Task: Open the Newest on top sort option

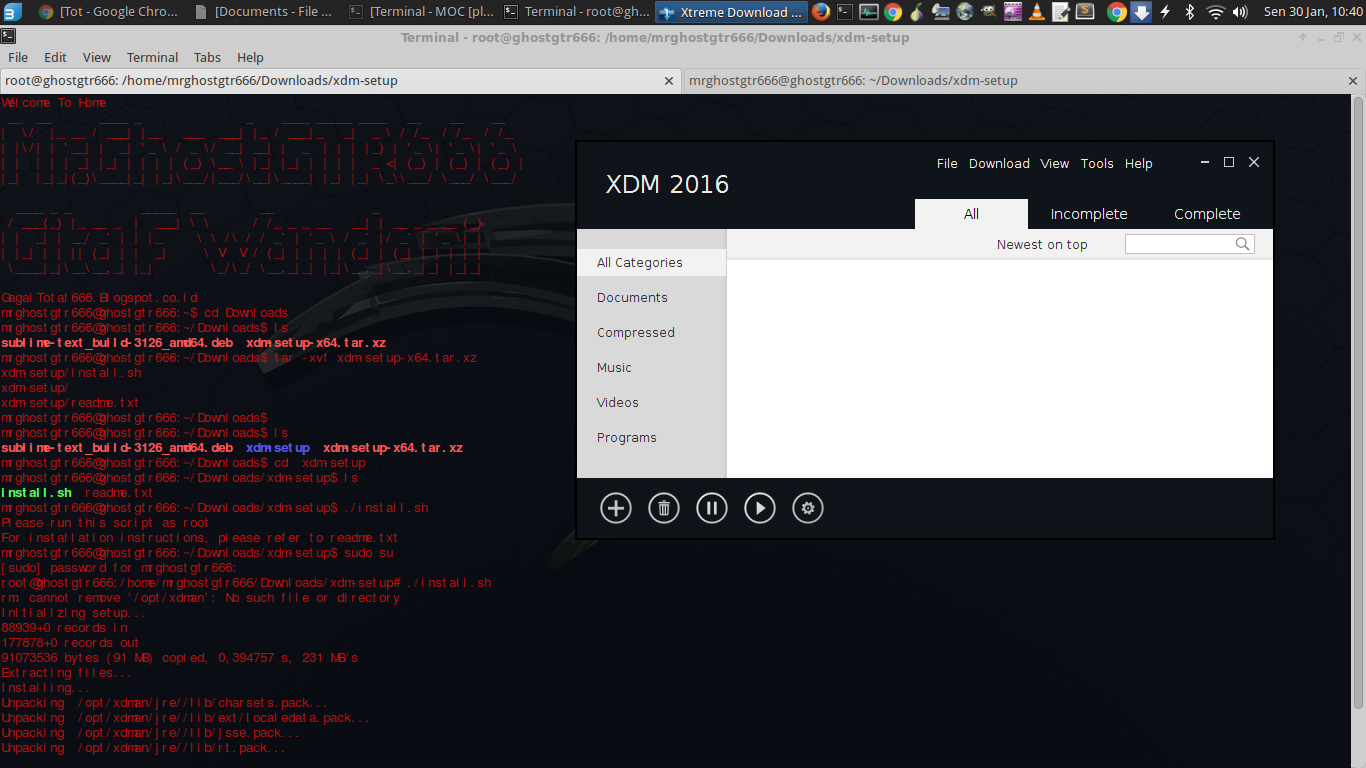Action: point(1042,244)
